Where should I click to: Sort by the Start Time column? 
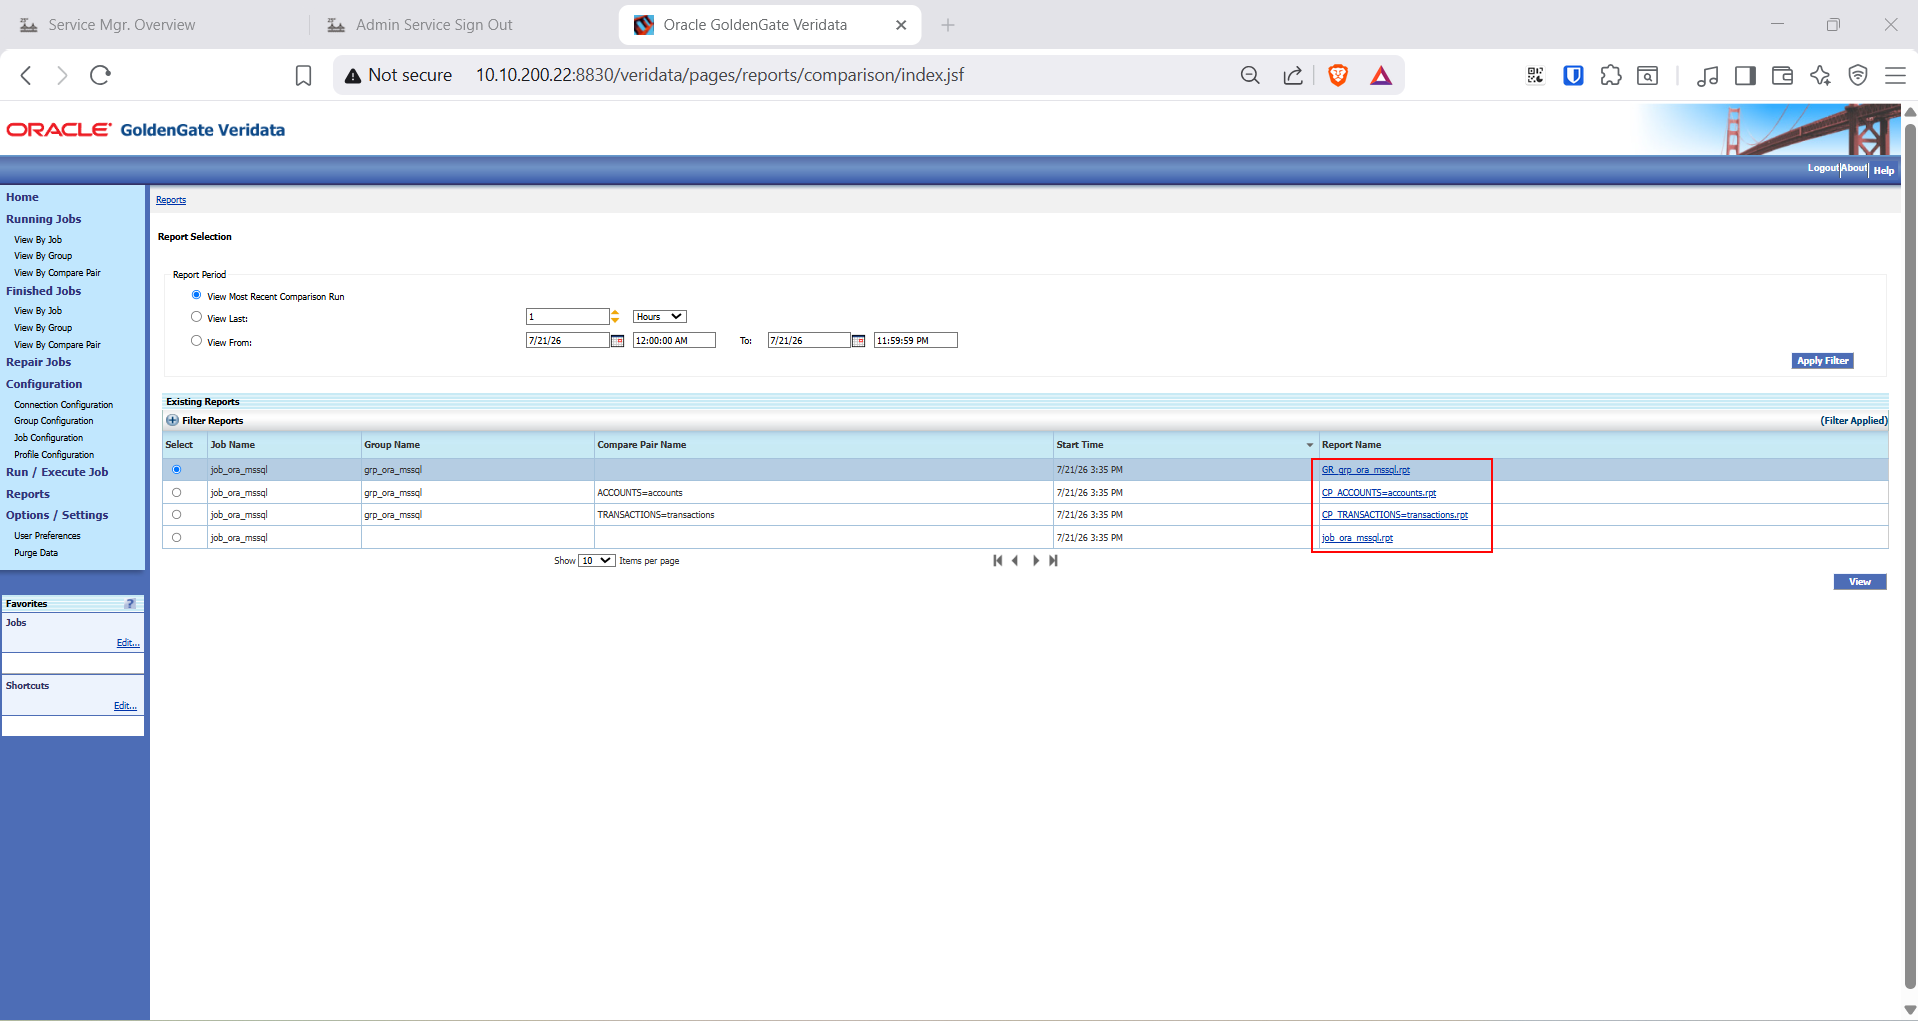tap(1080, 445)
